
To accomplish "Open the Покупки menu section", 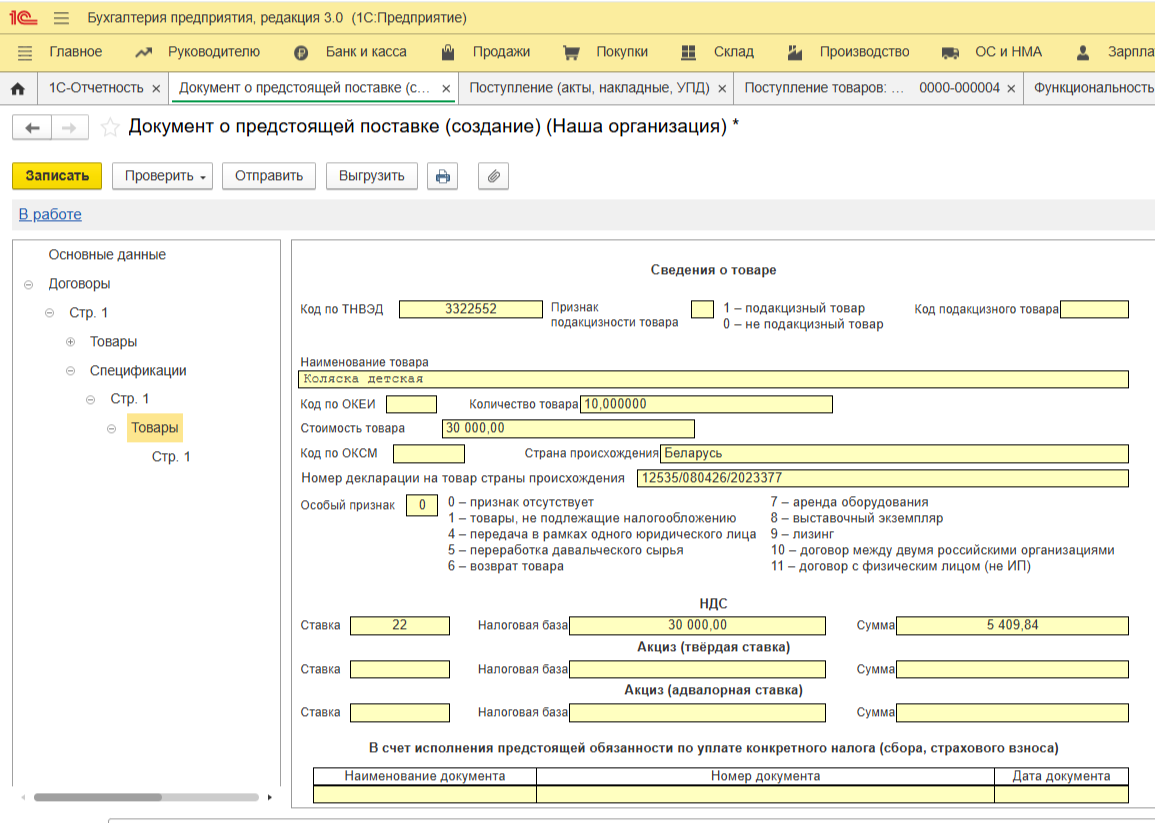I will tap(622, 52).
